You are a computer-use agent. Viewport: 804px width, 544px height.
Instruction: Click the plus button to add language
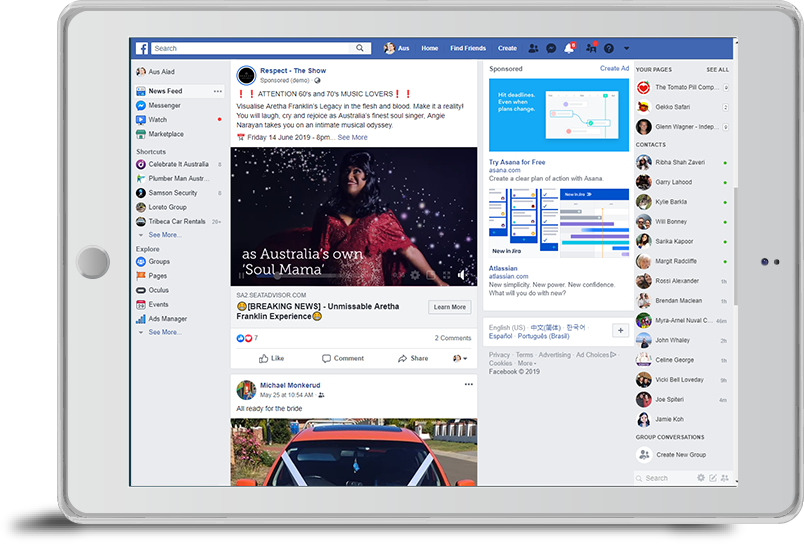(x=620, y=331)
